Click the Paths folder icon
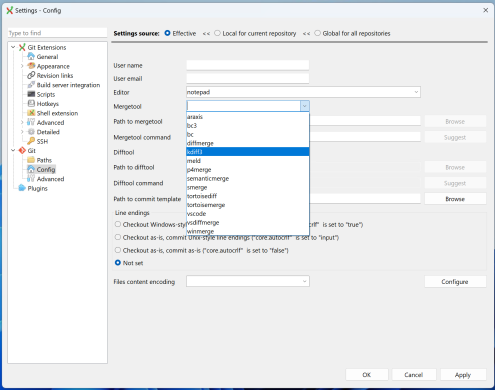The image size is (495, 390). (x=31, y=160)
